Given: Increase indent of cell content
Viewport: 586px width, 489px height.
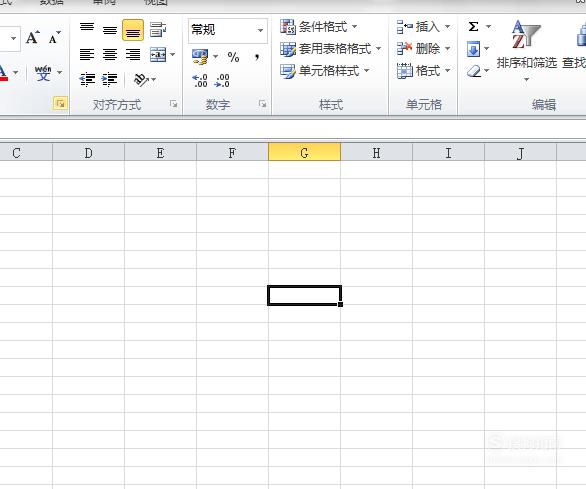Looking at the screenshot, I should click(x=110, y=80).
